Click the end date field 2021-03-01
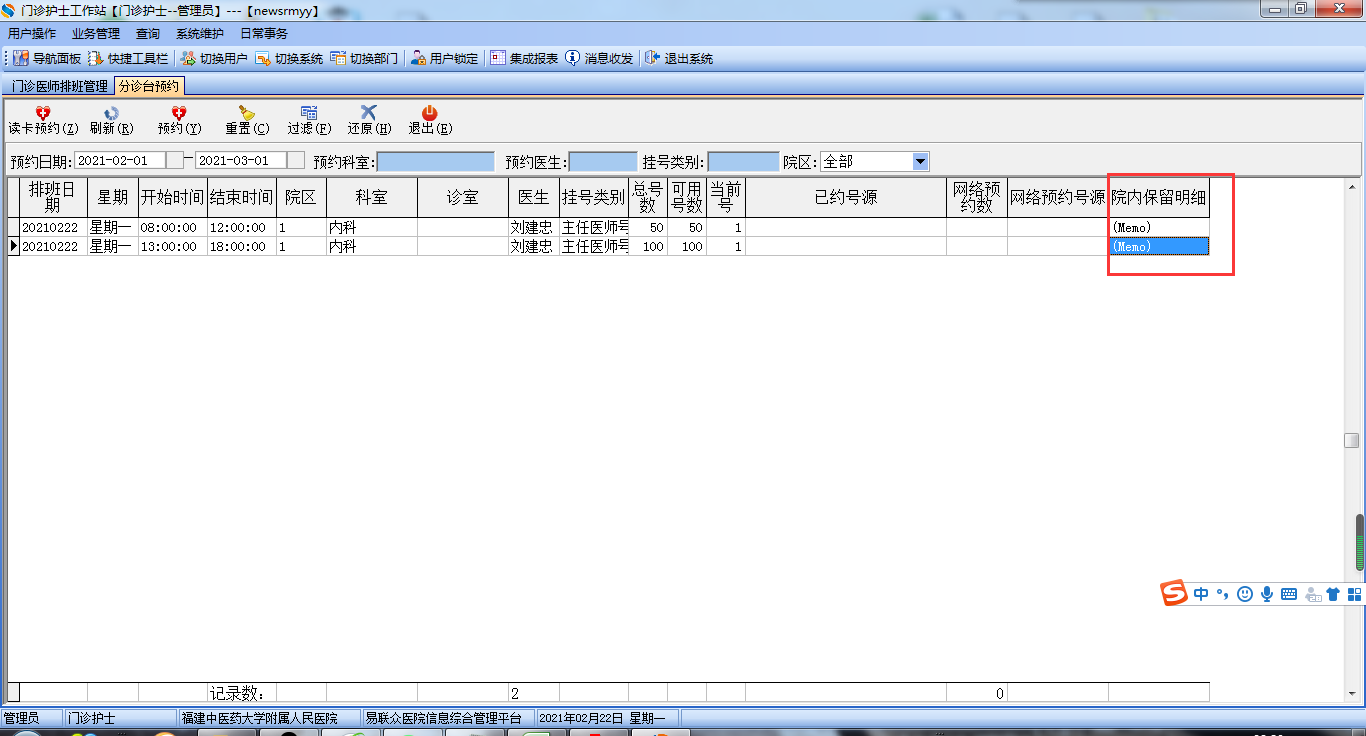The width and height of the screenshot is (1366, 736). (x=241, y=160)
